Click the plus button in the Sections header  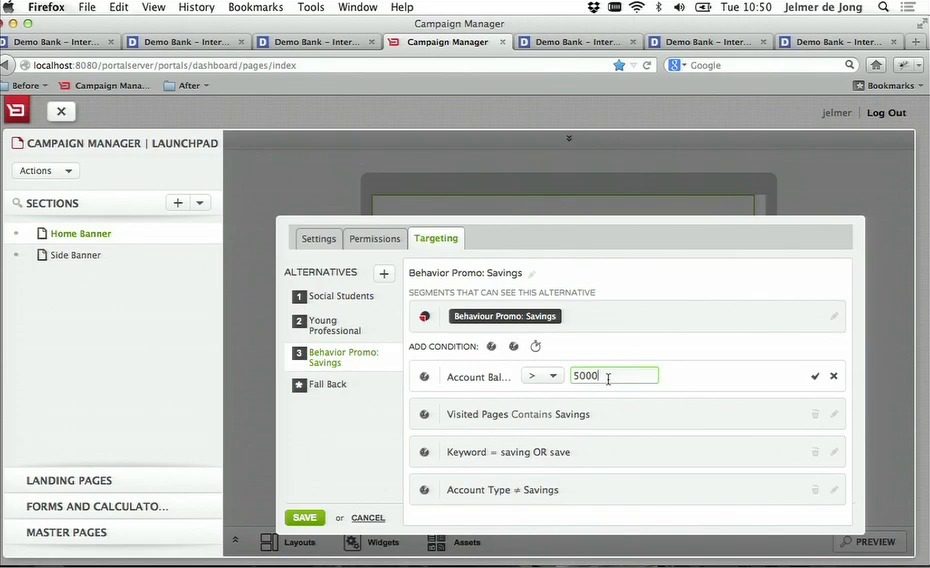pos(178,203)
